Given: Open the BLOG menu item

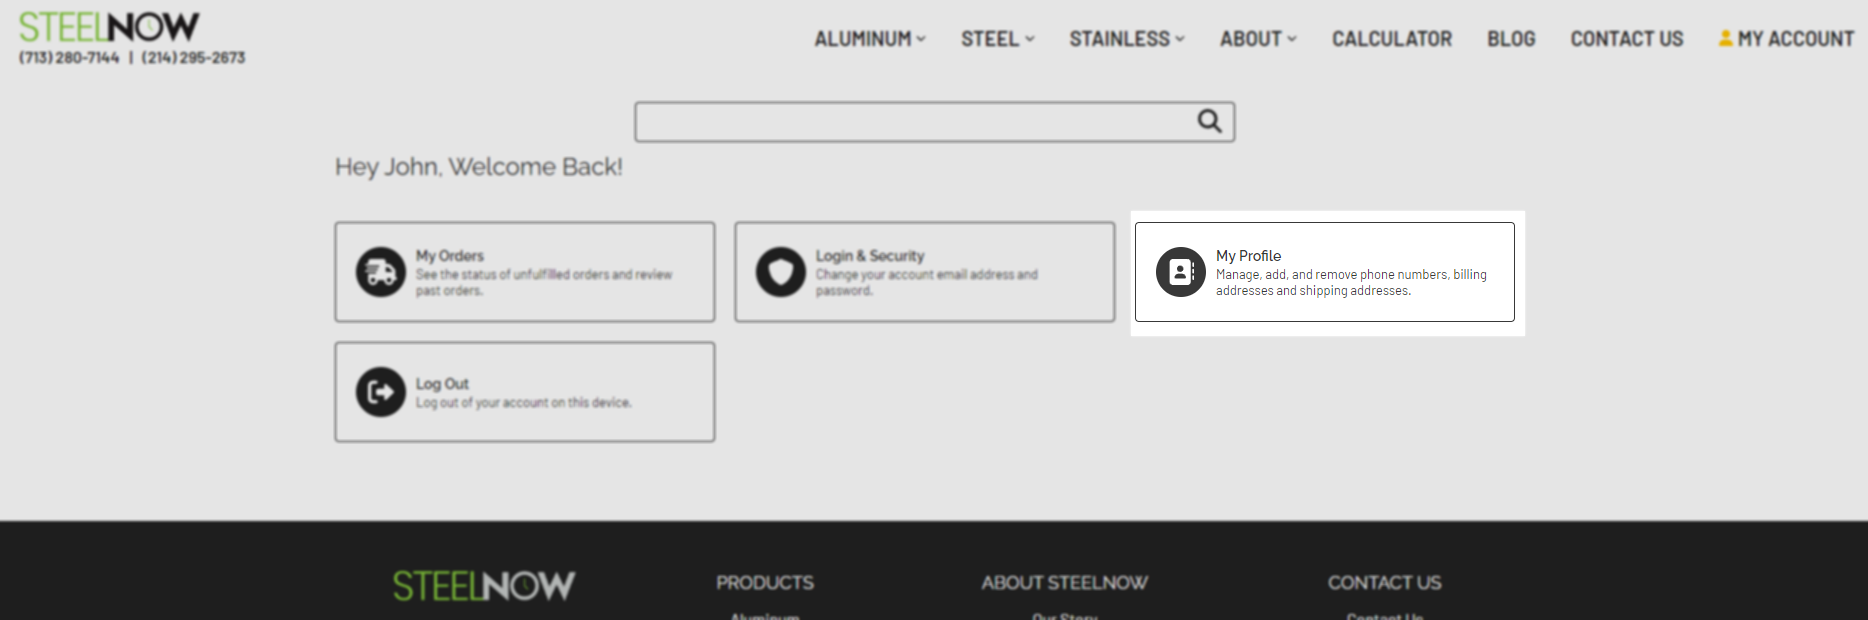Looking at the screenshot, I should pos(1510,39).
